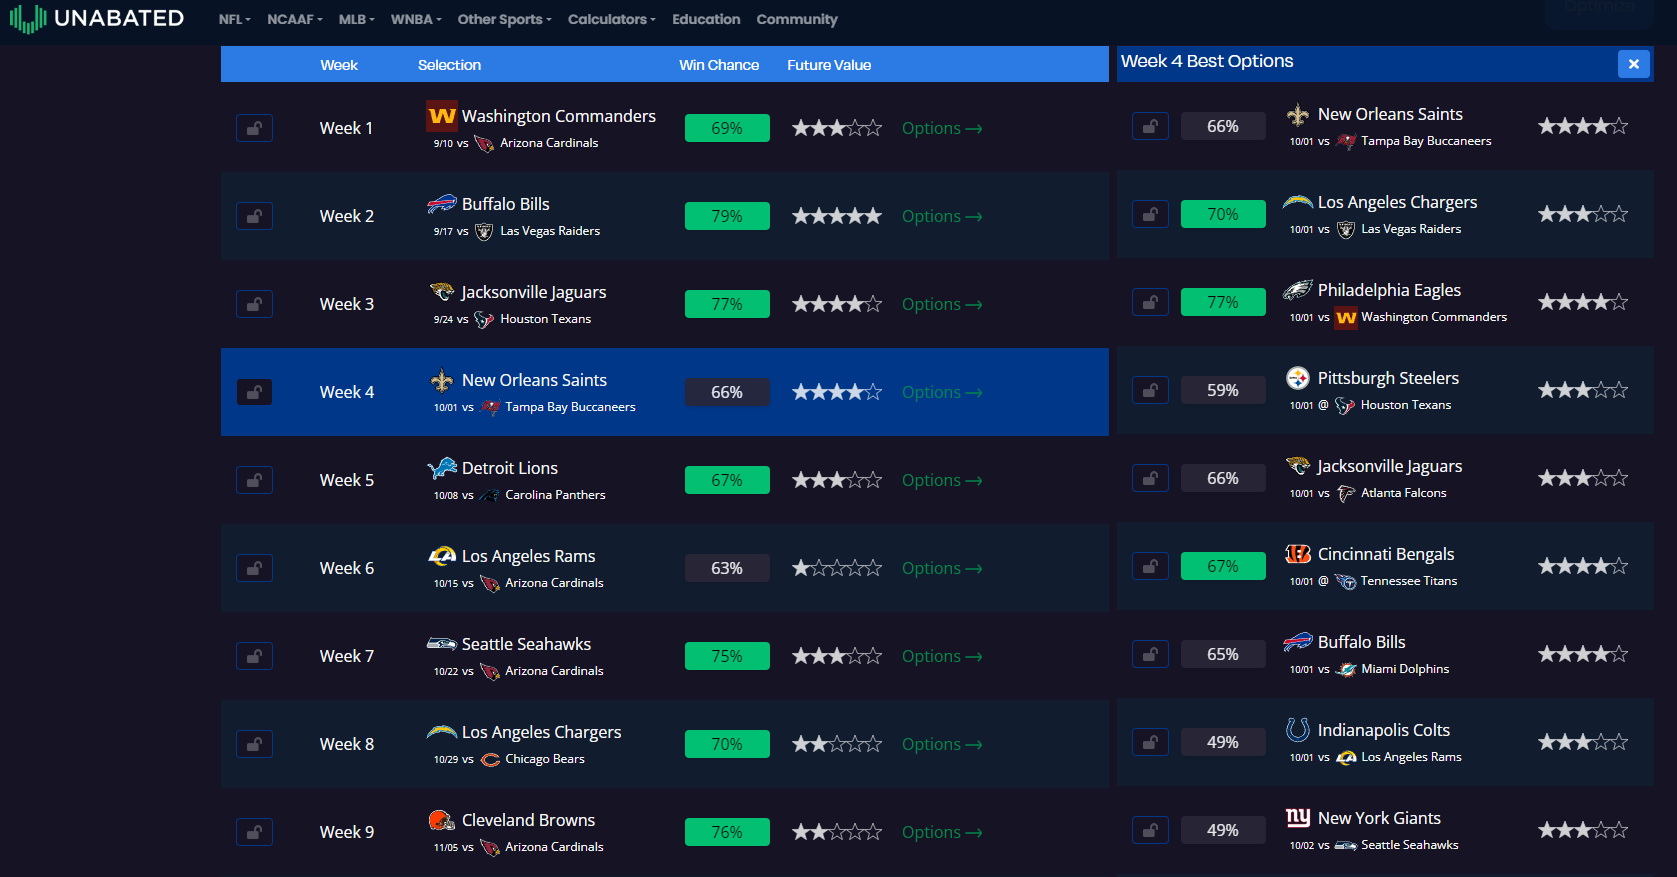Toggle the lock for Week 5
The image size is (1677, 877).
pos(254,480)
